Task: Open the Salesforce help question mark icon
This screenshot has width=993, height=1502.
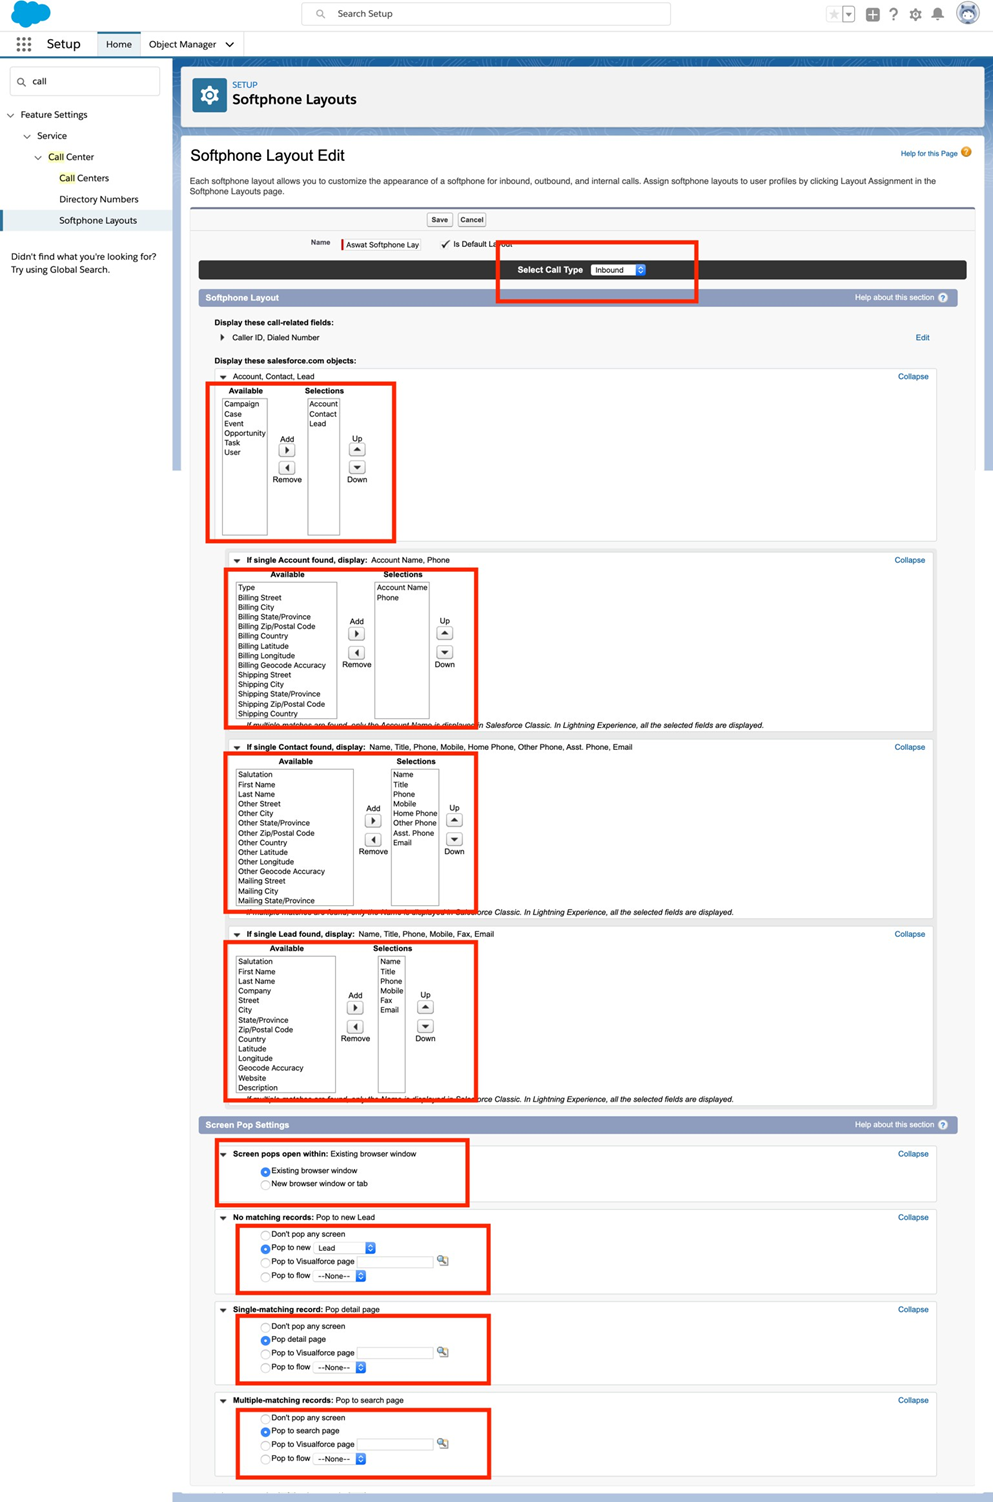Action: (x=894, y=14)
